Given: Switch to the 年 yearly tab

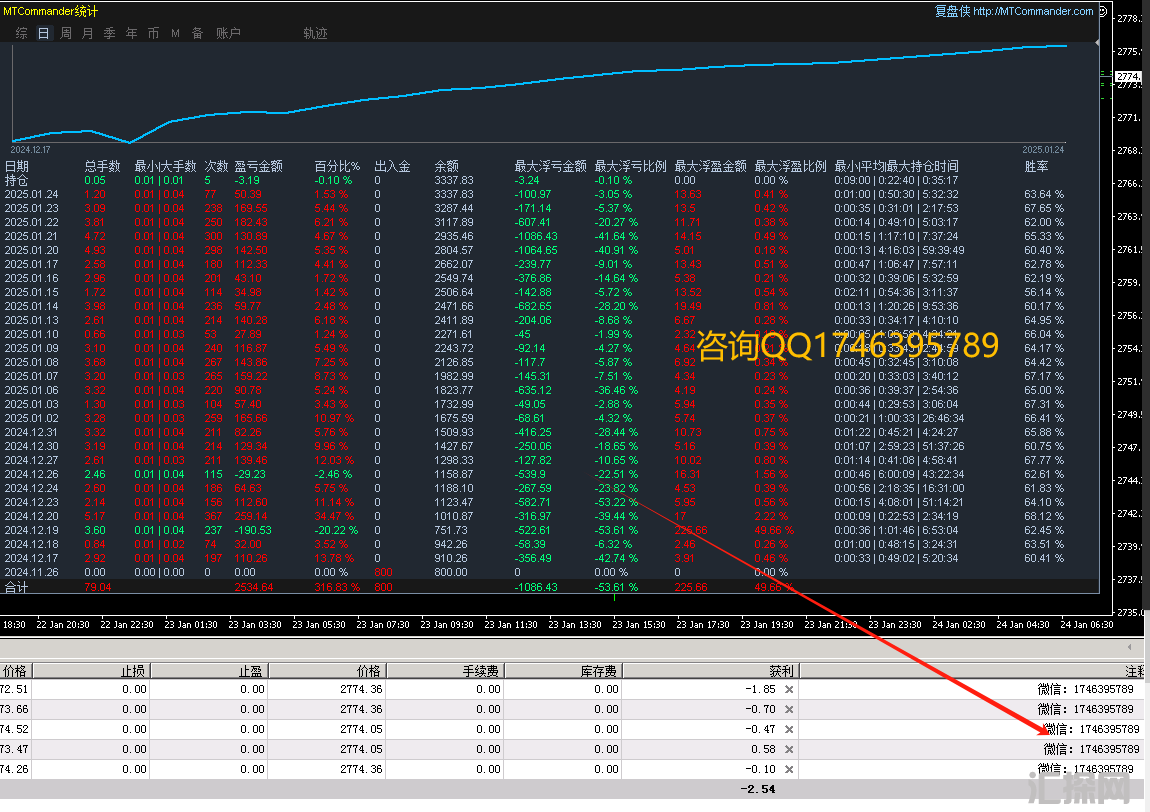Looking at the screenshot, I should click(x=131, y=33).
